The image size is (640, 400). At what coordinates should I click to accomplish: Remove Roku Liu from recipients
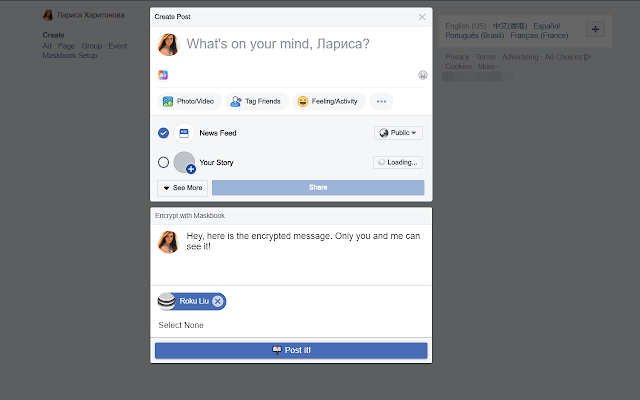pos(218,301)
